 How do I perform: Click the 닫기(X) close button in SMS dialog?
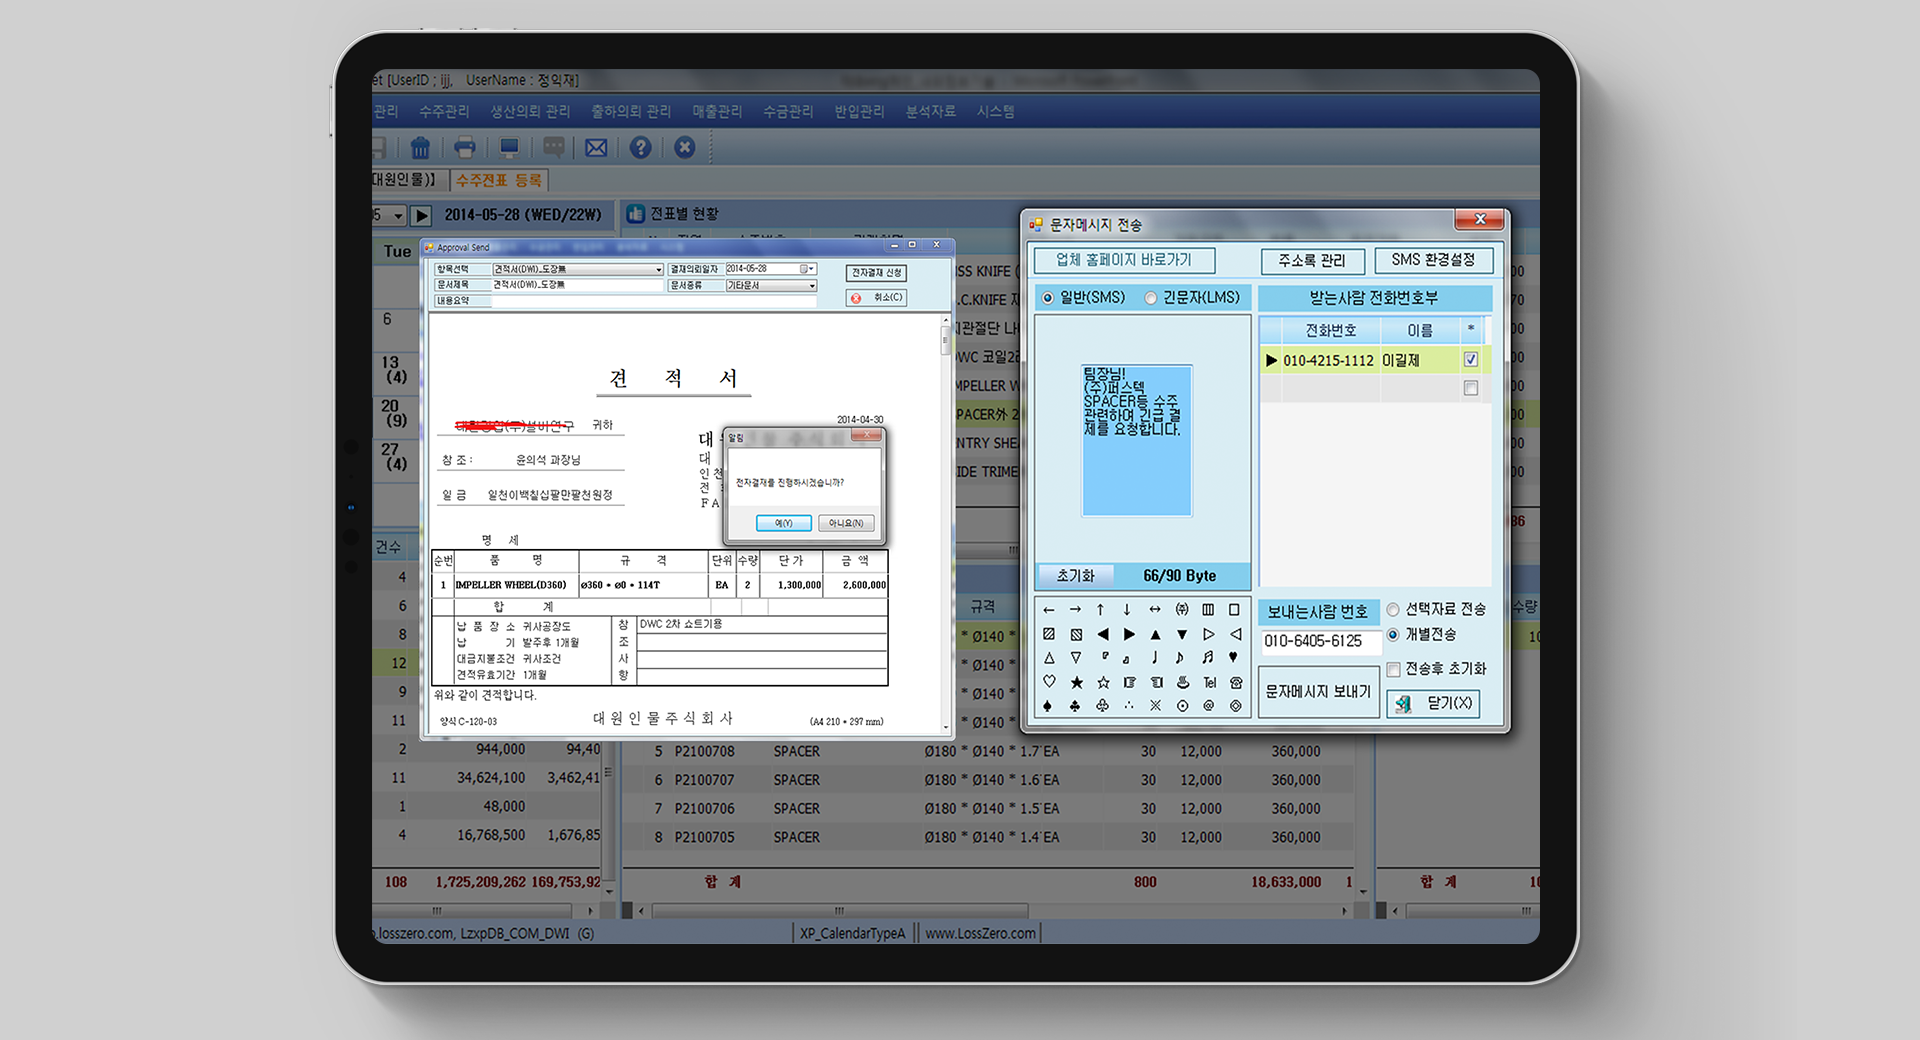coord(1433,704)
